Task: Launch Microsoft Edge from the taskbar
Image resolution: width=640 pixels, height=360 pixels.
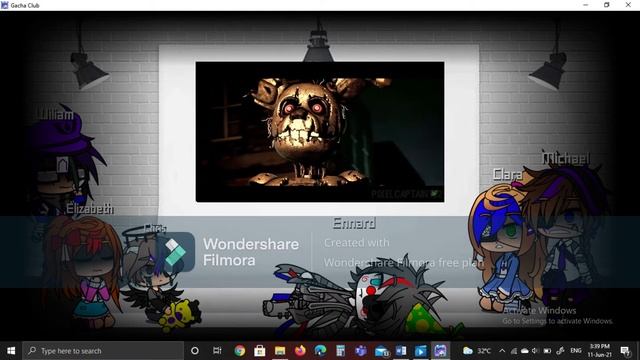Action: 320,351
